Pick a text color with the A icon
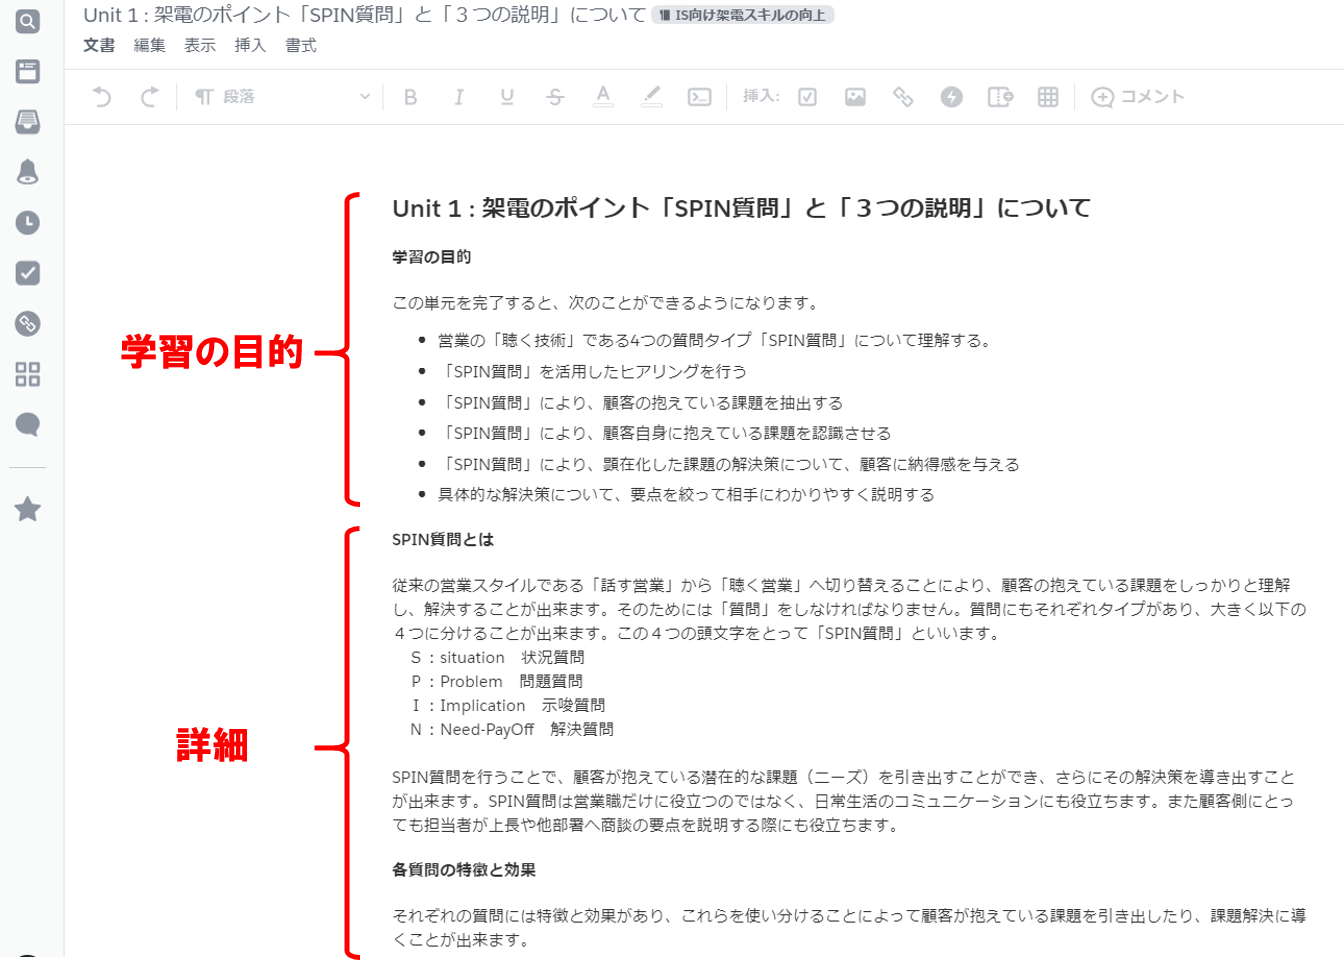Screen dimensions: 1344x960 click(x=603, y=96)
